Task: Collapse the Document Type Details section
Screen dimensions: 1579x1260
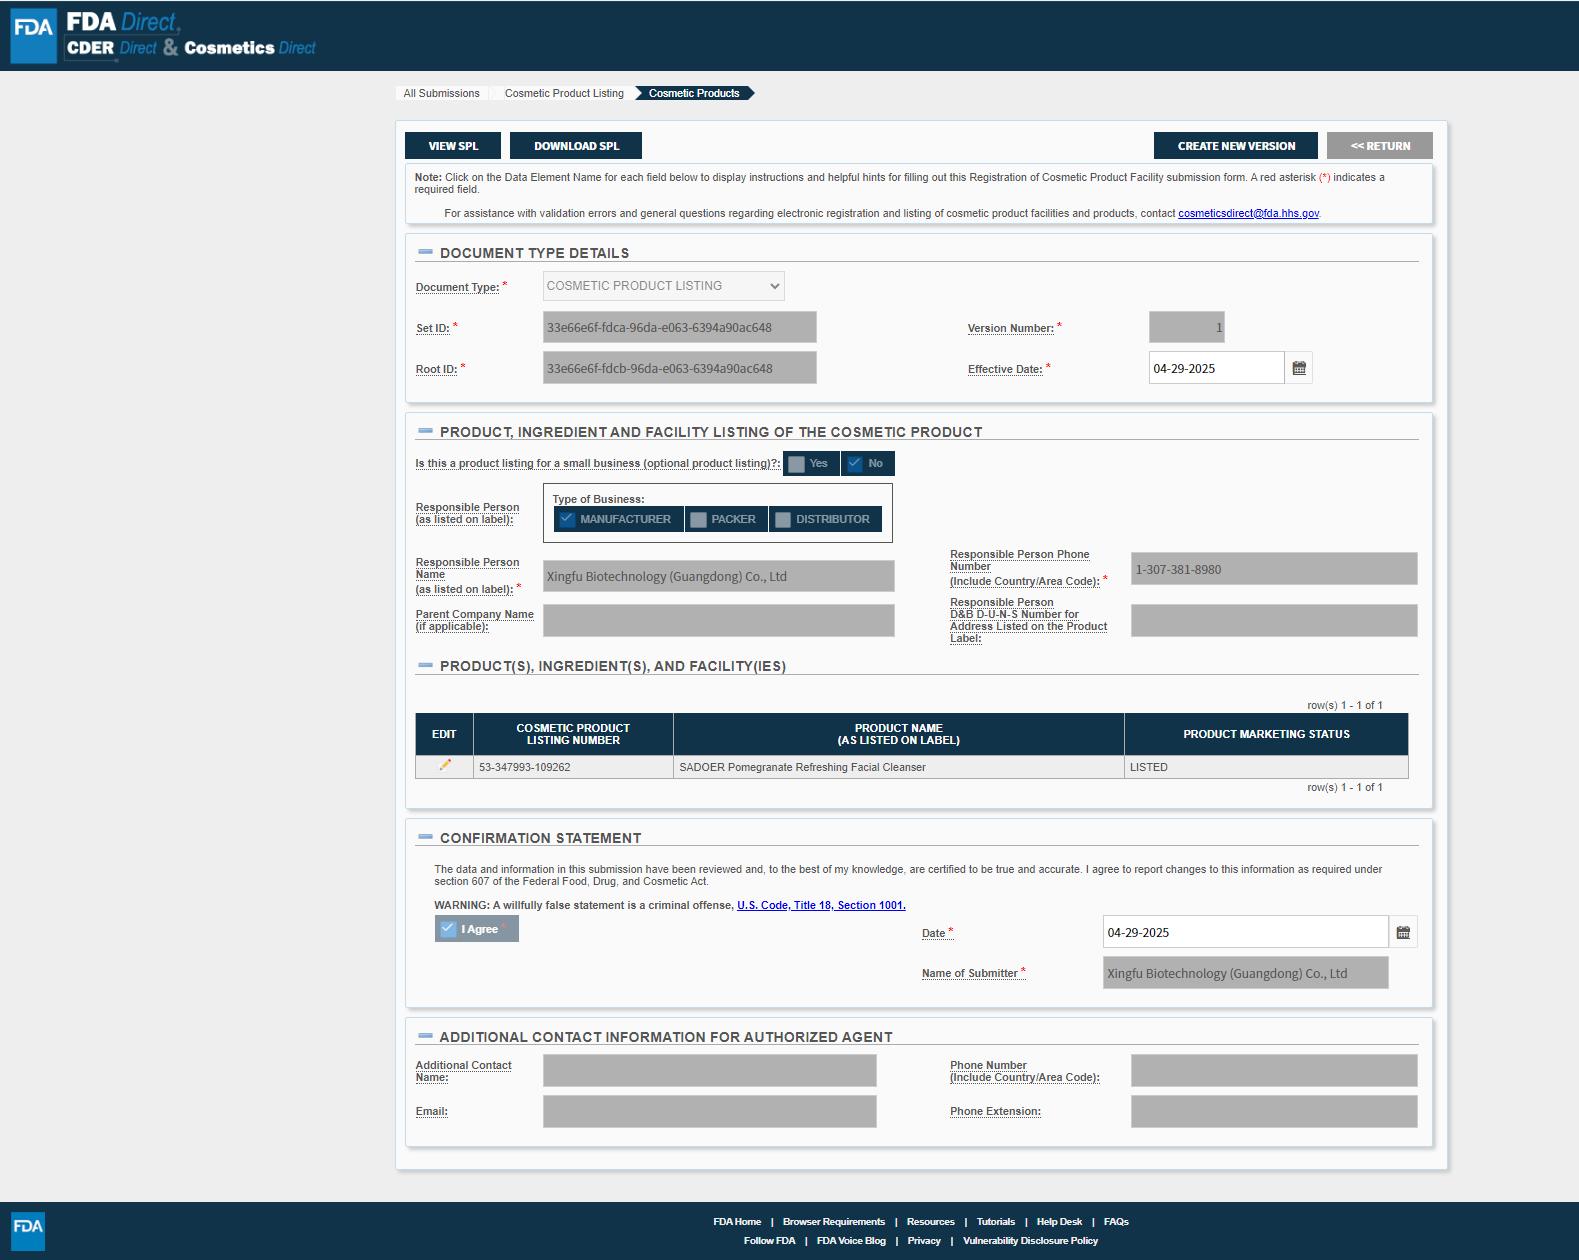Action: coord(425,253)
